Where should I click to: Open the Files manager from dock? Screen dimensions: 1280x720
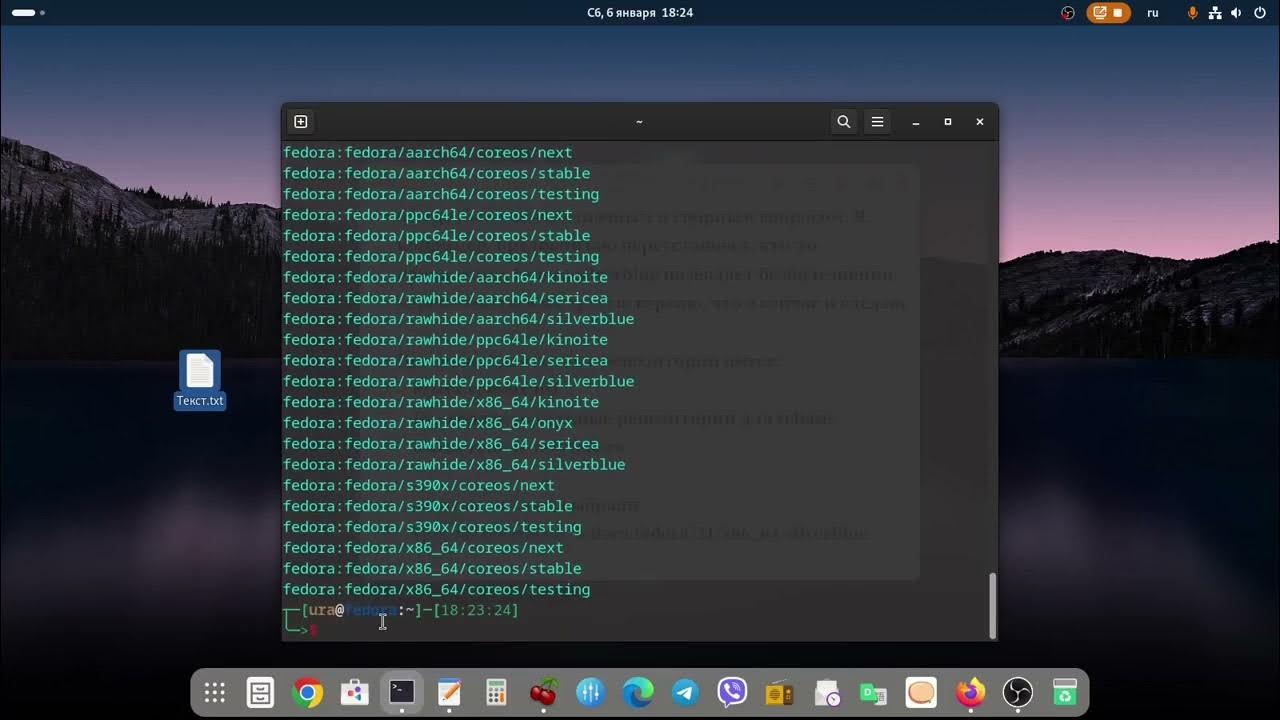click(x=260, y=692)
